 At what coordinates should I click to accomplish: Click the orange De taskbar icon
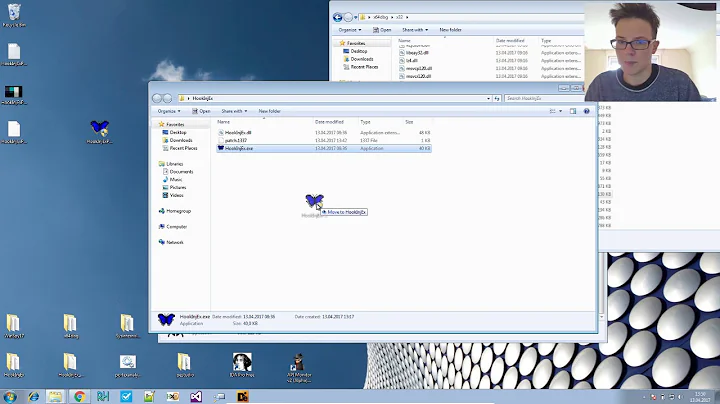tap(242, 397)
